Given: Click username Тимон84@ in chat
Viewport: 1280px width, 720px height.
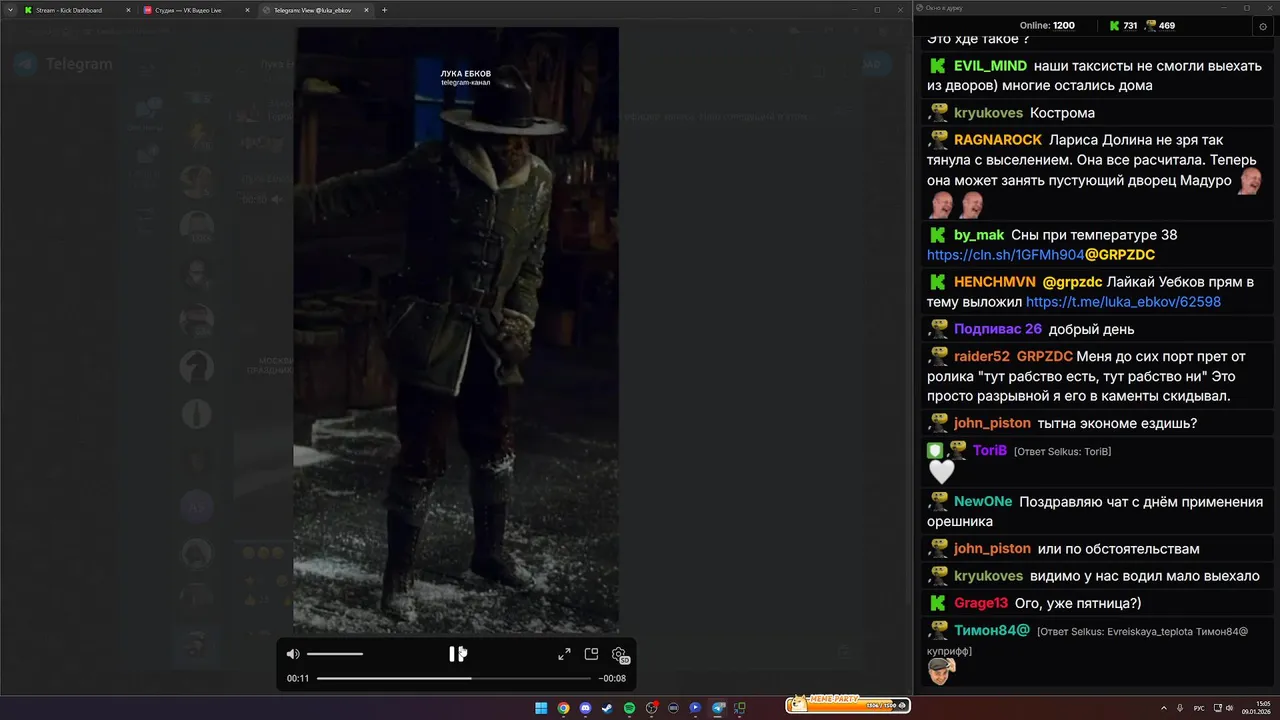Looking at the screenshot, I should [992, 630].
